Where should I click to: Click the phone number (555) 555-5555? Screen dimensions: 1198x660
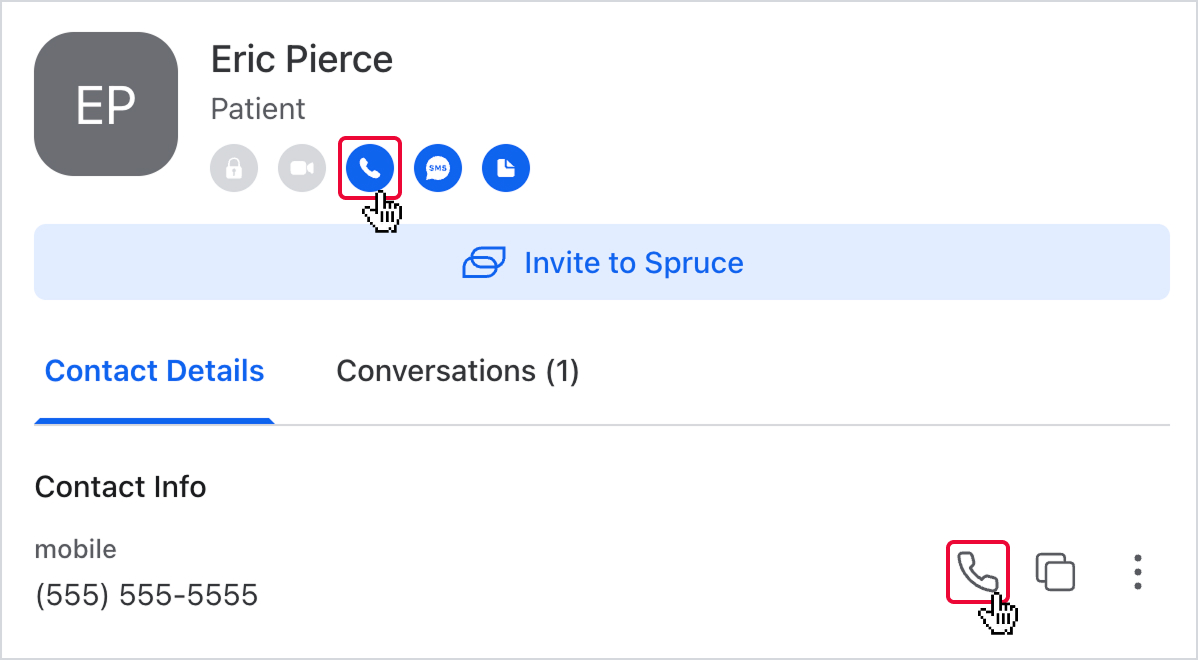coord(146,594)
